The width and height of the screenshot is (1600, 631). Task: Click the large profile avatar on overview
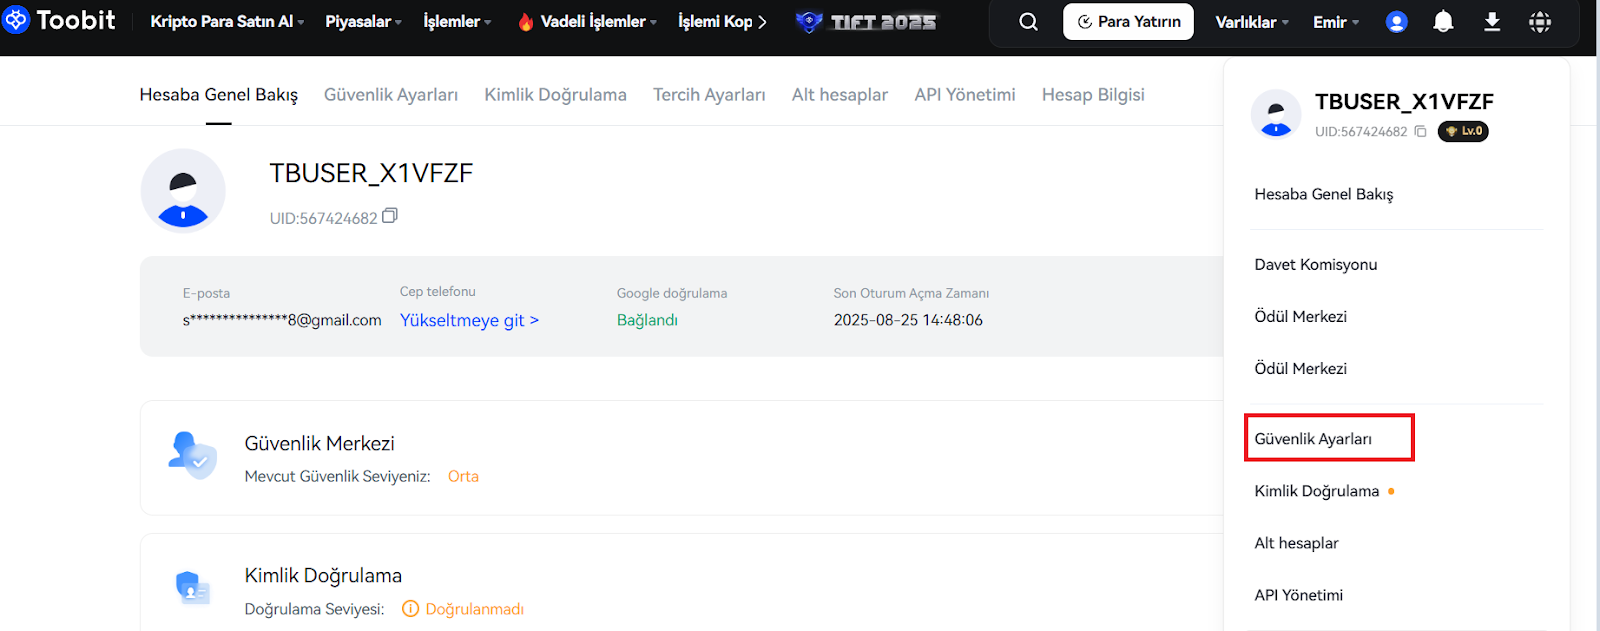coord(183,191)
